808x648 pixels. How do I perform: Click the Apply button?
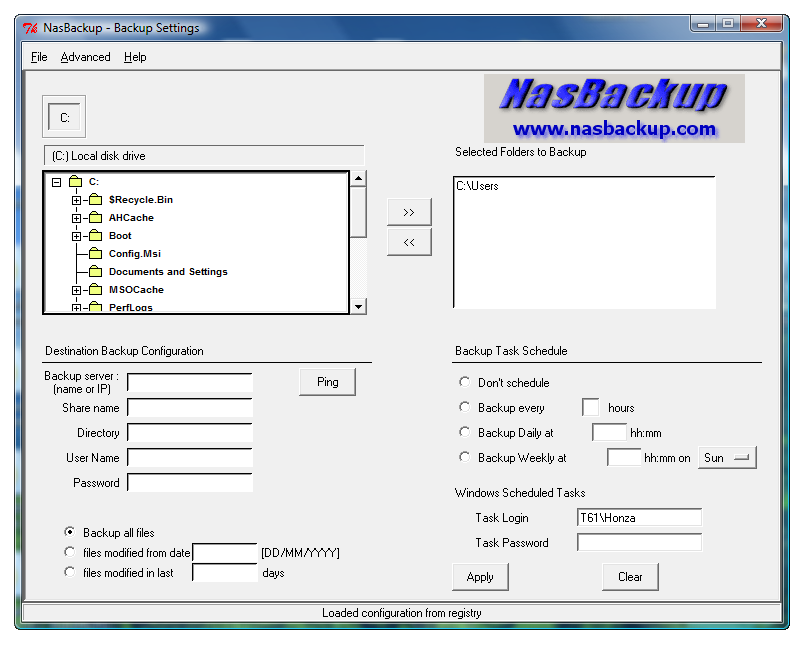coord(480,576)
